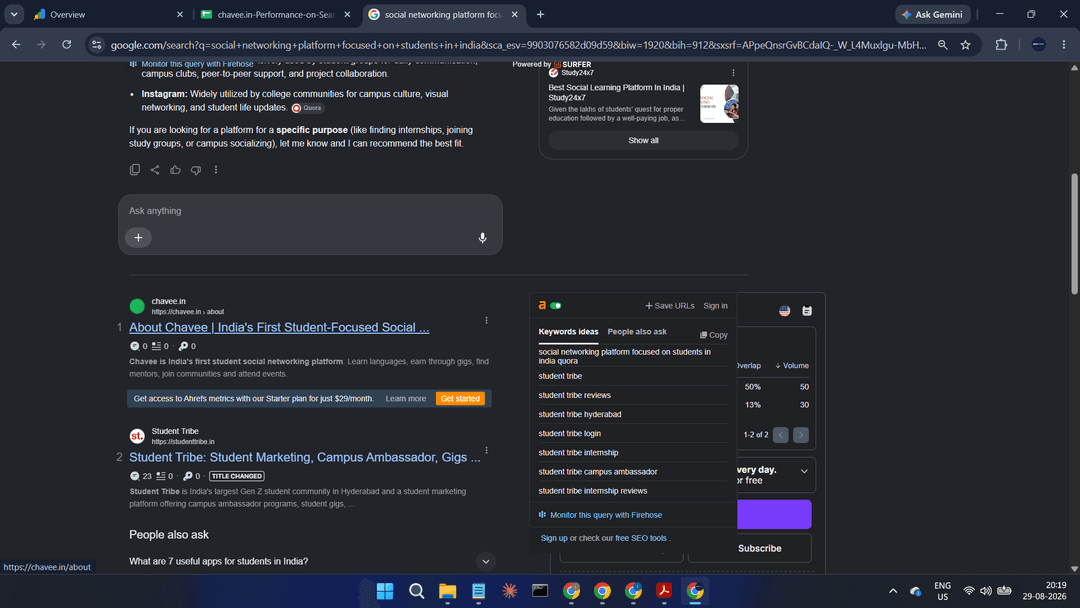Go to previous page of keyword results
Viewport: 1080px width, 608px height.
coord(780,434)
